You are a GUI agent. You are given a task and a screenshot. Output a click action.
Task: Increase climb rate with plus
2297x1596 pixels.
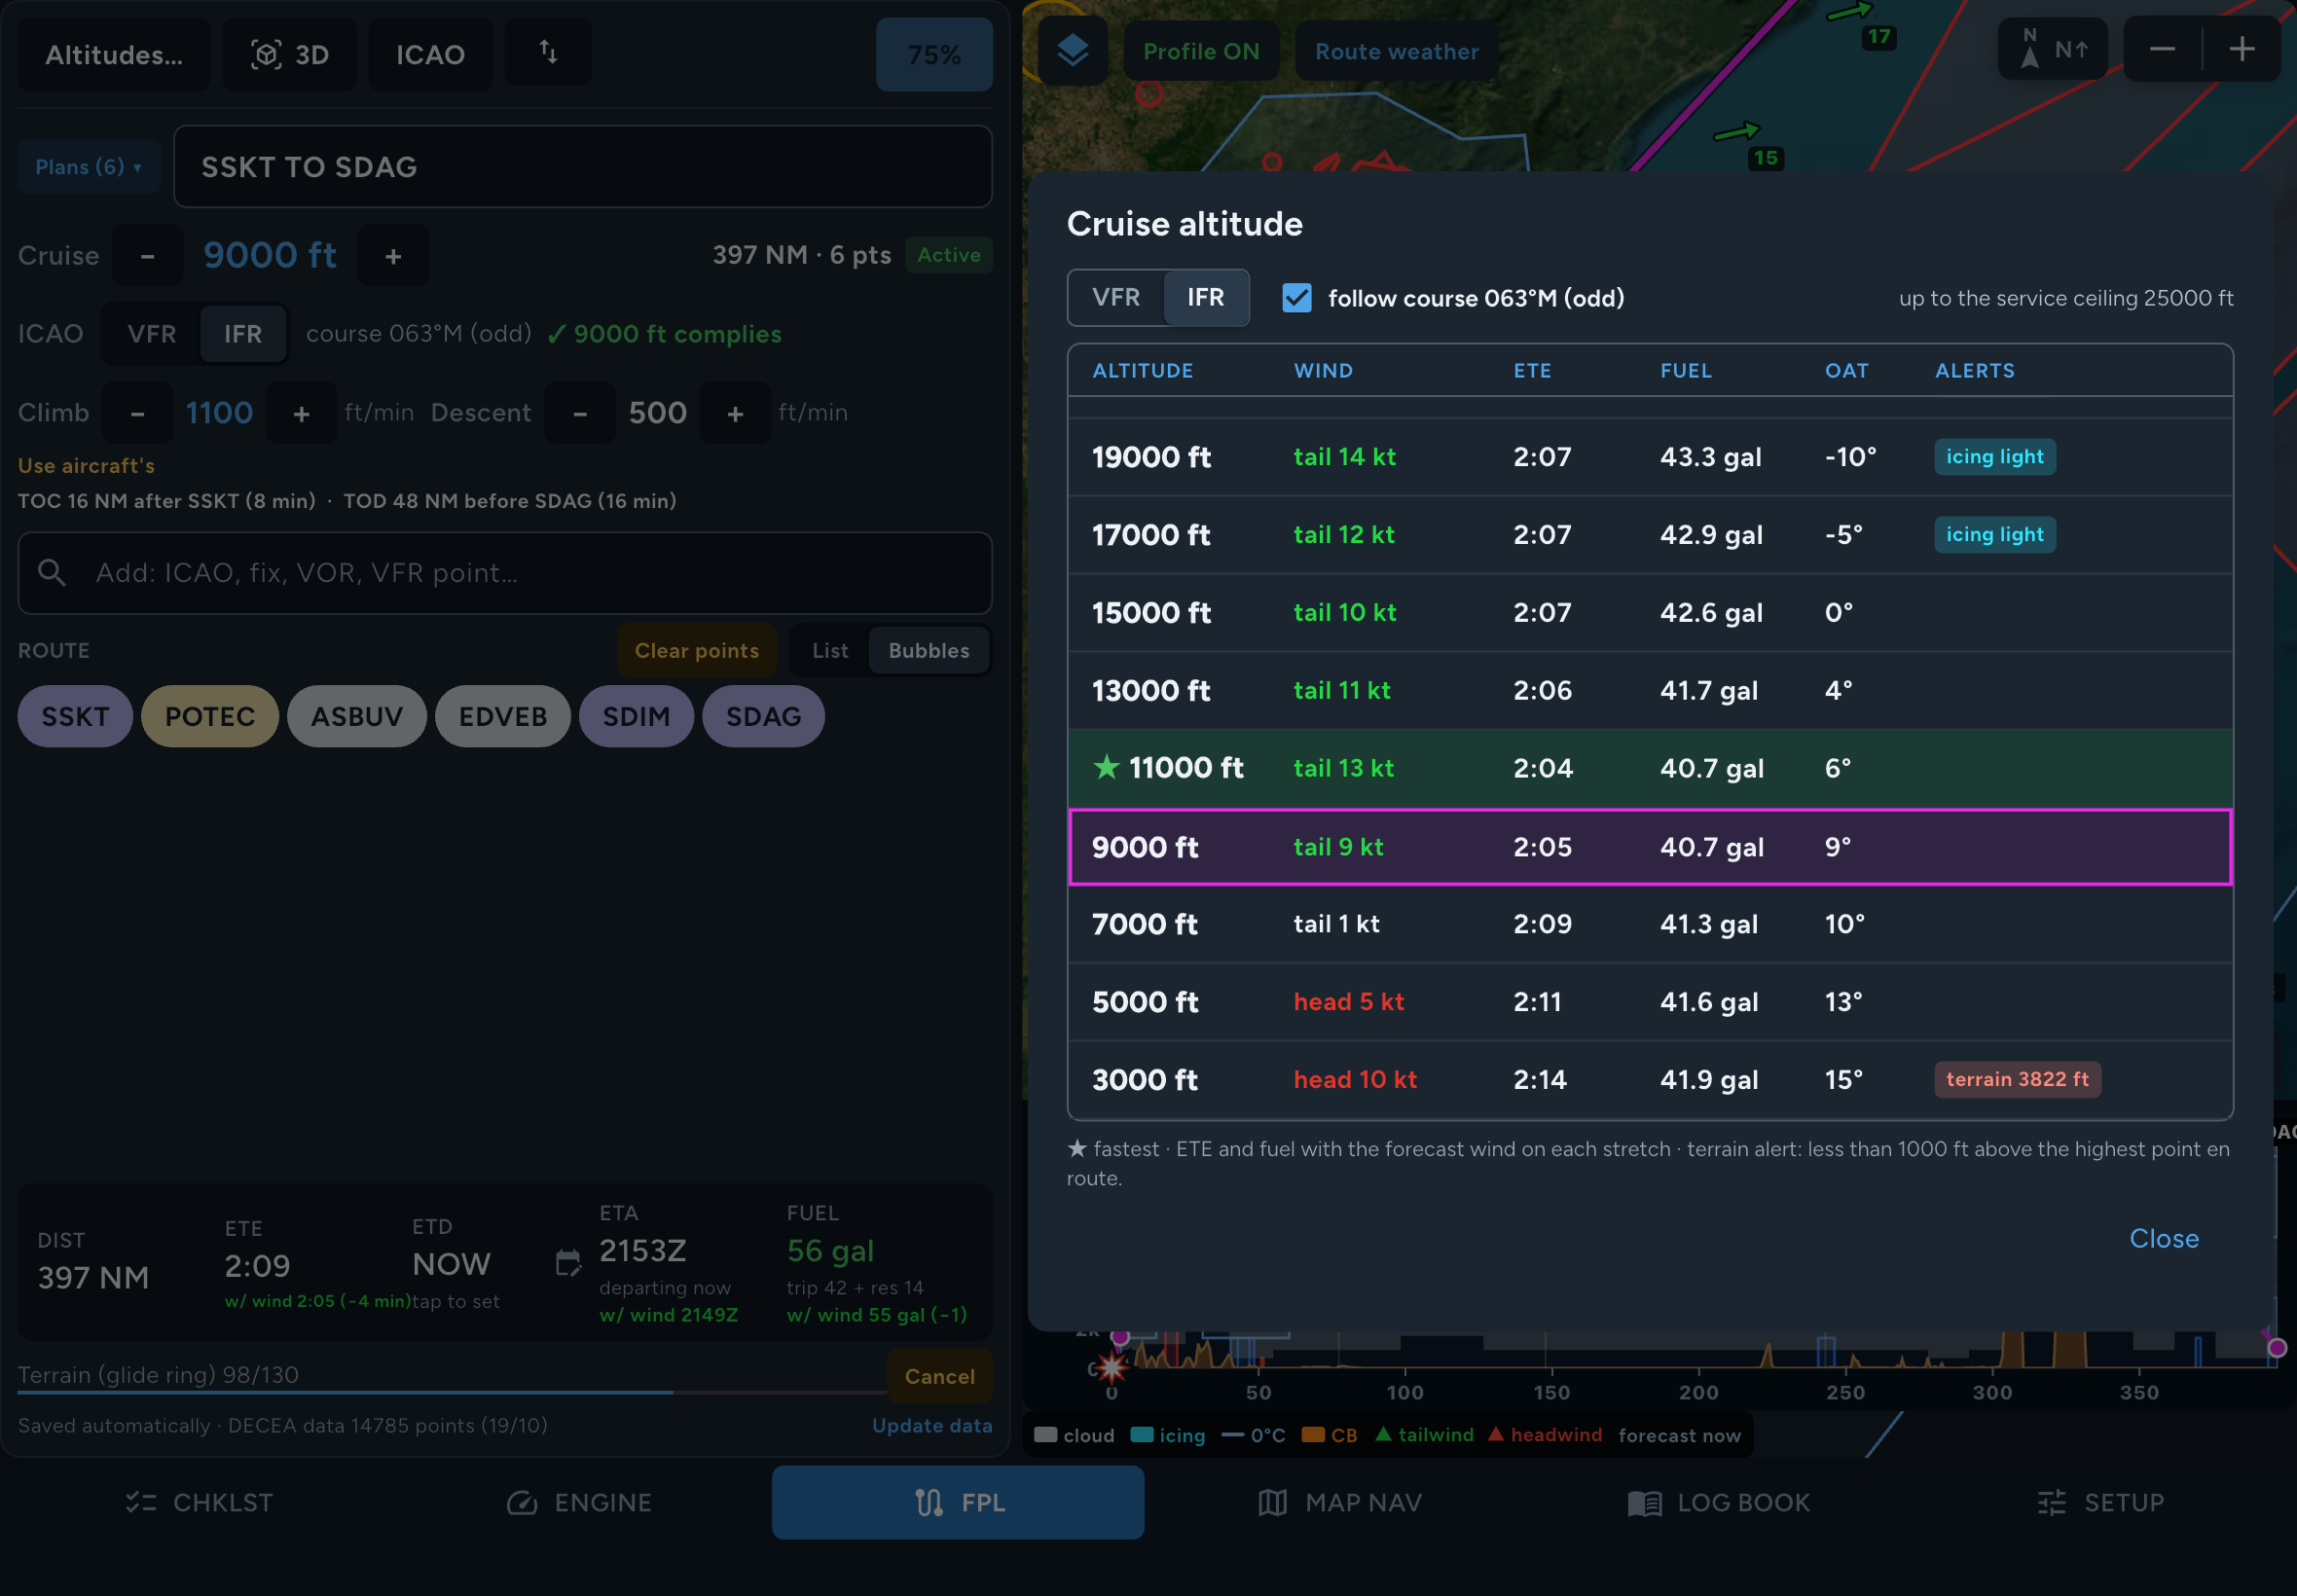point(301,413)
